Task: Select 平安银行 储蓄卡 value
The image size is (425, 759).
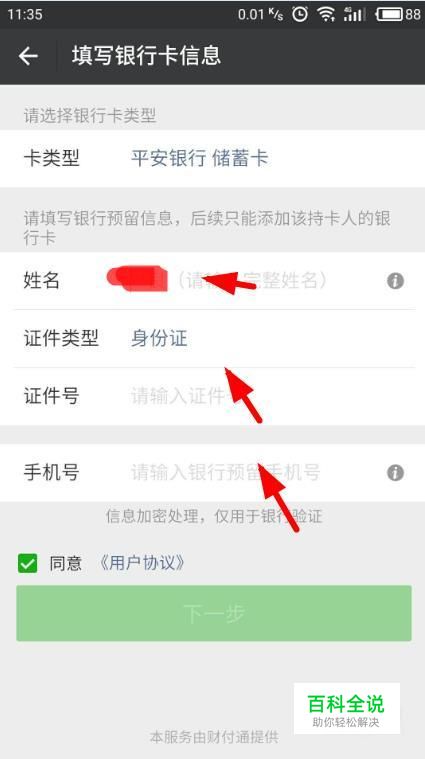Action: point(199,158)
